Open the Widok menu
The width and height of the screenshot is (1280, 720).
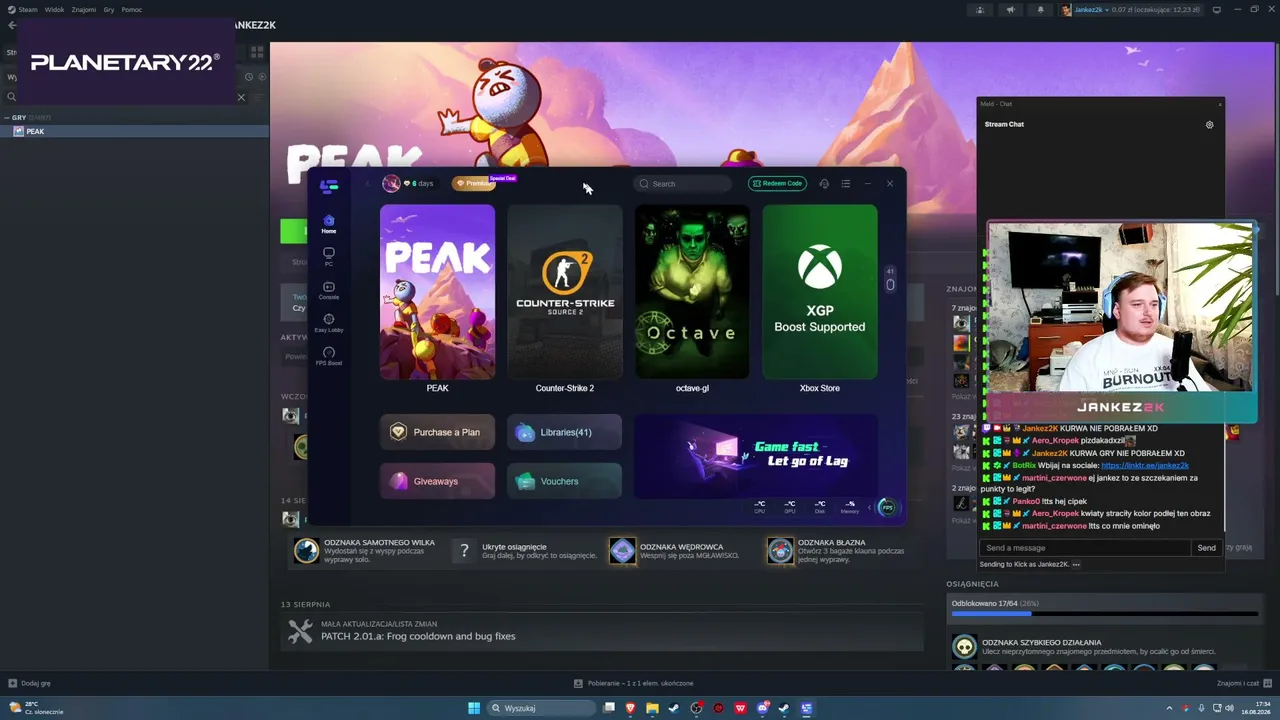pyautogui.click(x=54, y=9)
